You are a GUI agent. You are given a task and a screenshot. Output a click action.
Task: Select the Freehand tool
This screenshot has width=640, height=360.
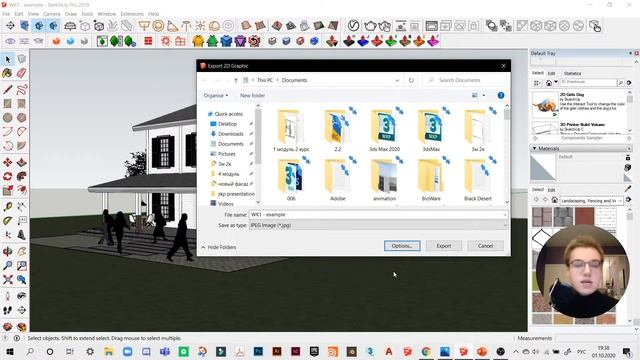22,89
